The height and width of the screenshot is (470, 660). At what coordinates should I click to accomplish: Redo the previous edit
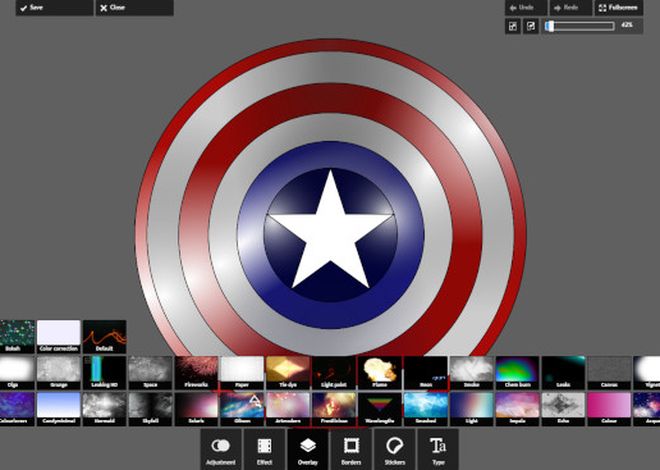(x=571, y=8)
